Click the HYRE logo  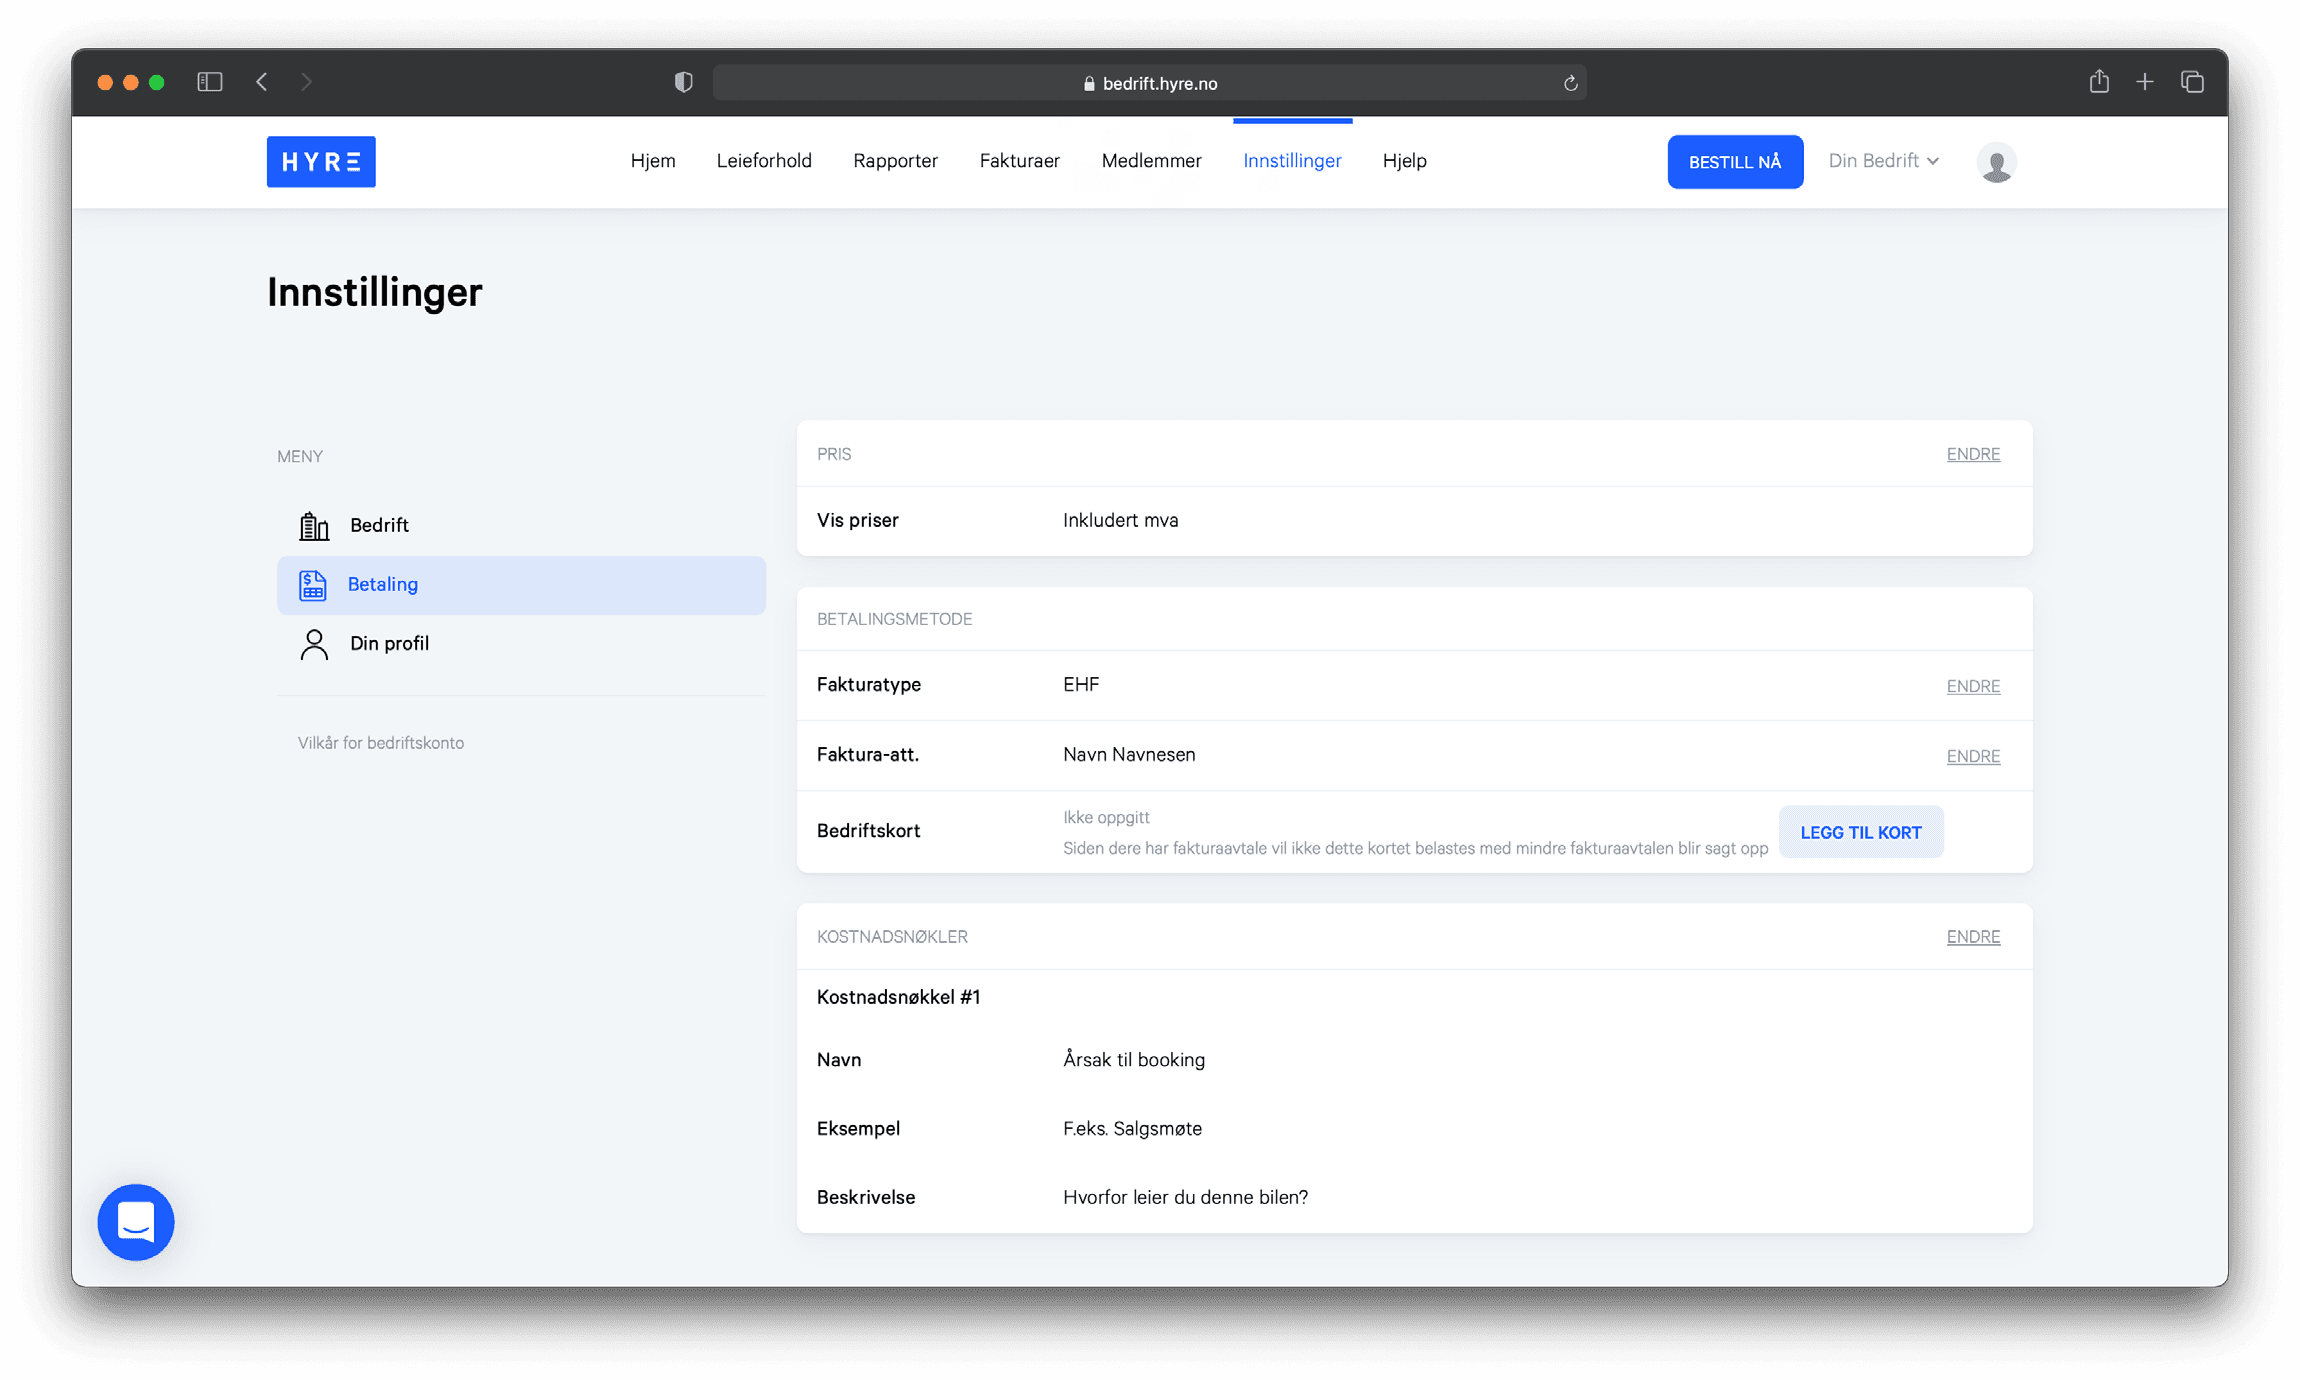pyautogui.click(x=321, y=161)
